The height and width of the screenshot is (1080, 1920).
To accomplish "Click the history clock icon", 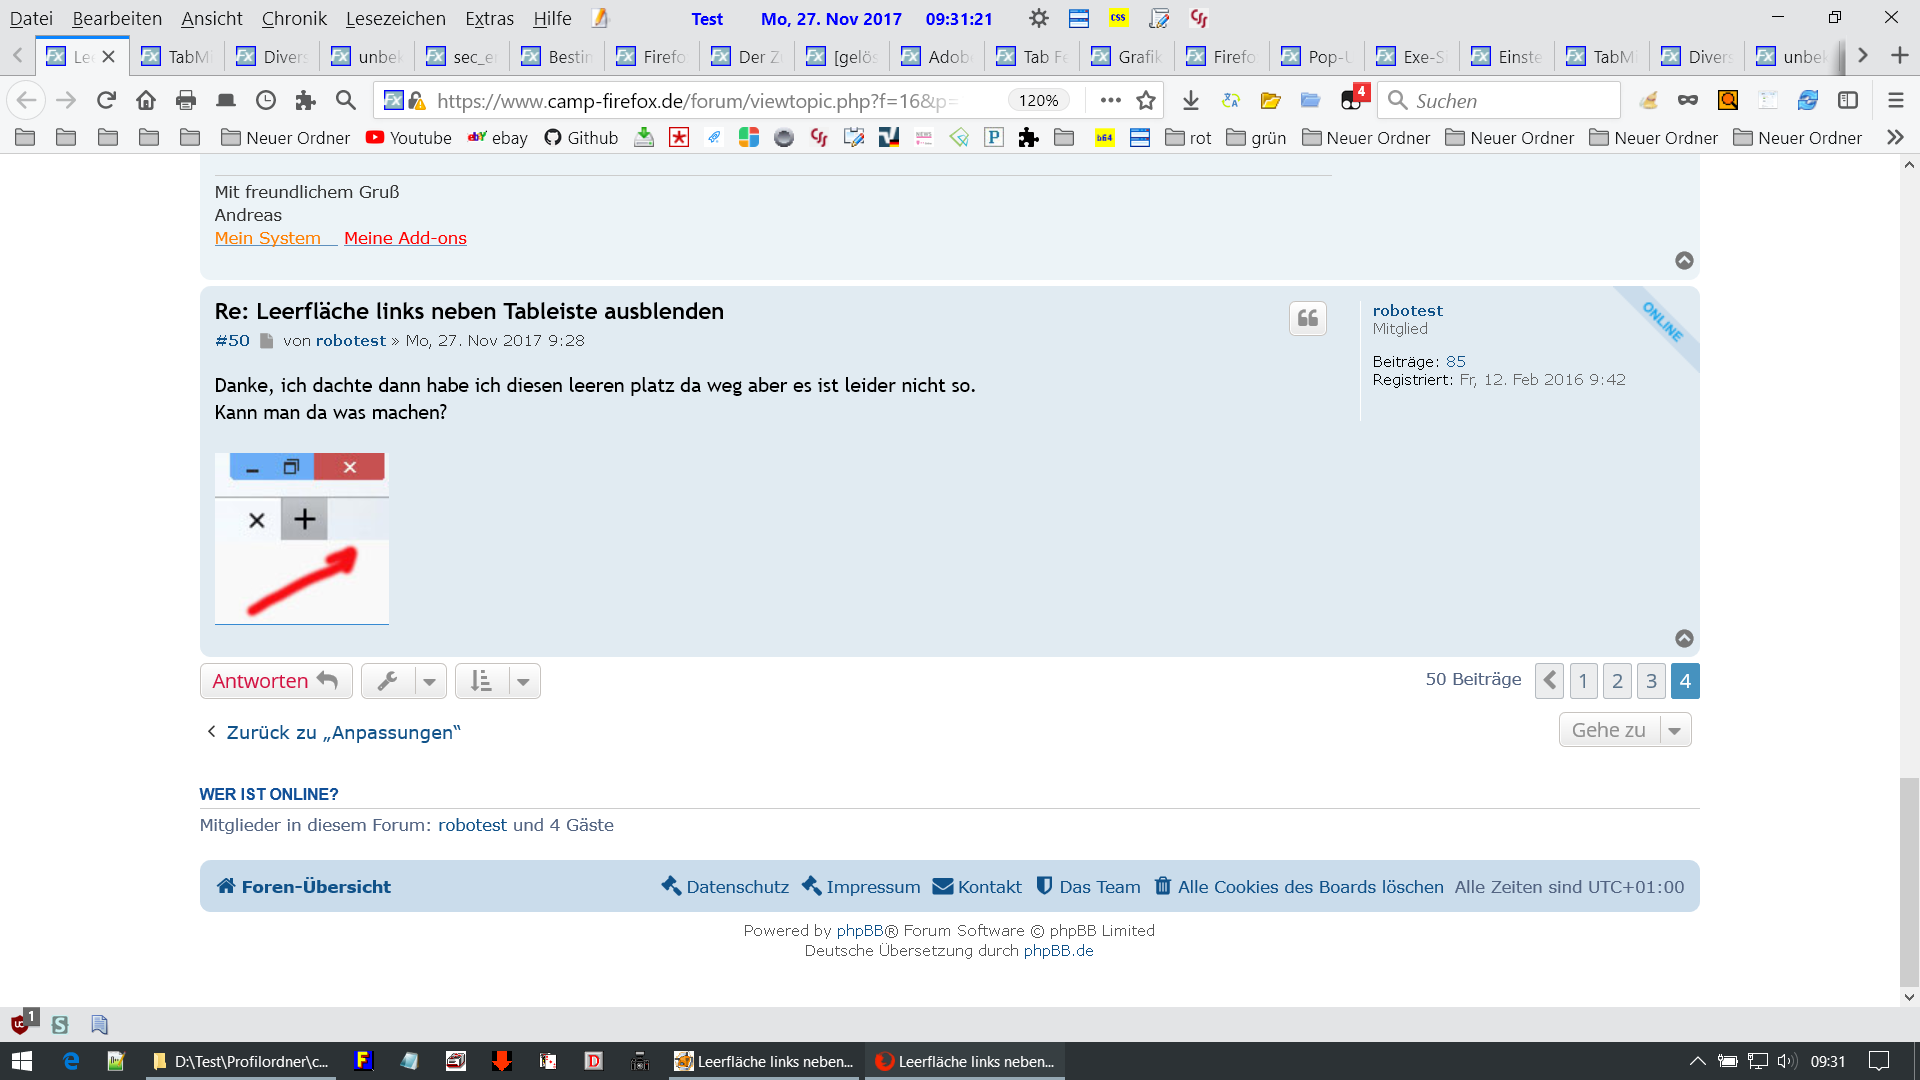I will 266,100.
